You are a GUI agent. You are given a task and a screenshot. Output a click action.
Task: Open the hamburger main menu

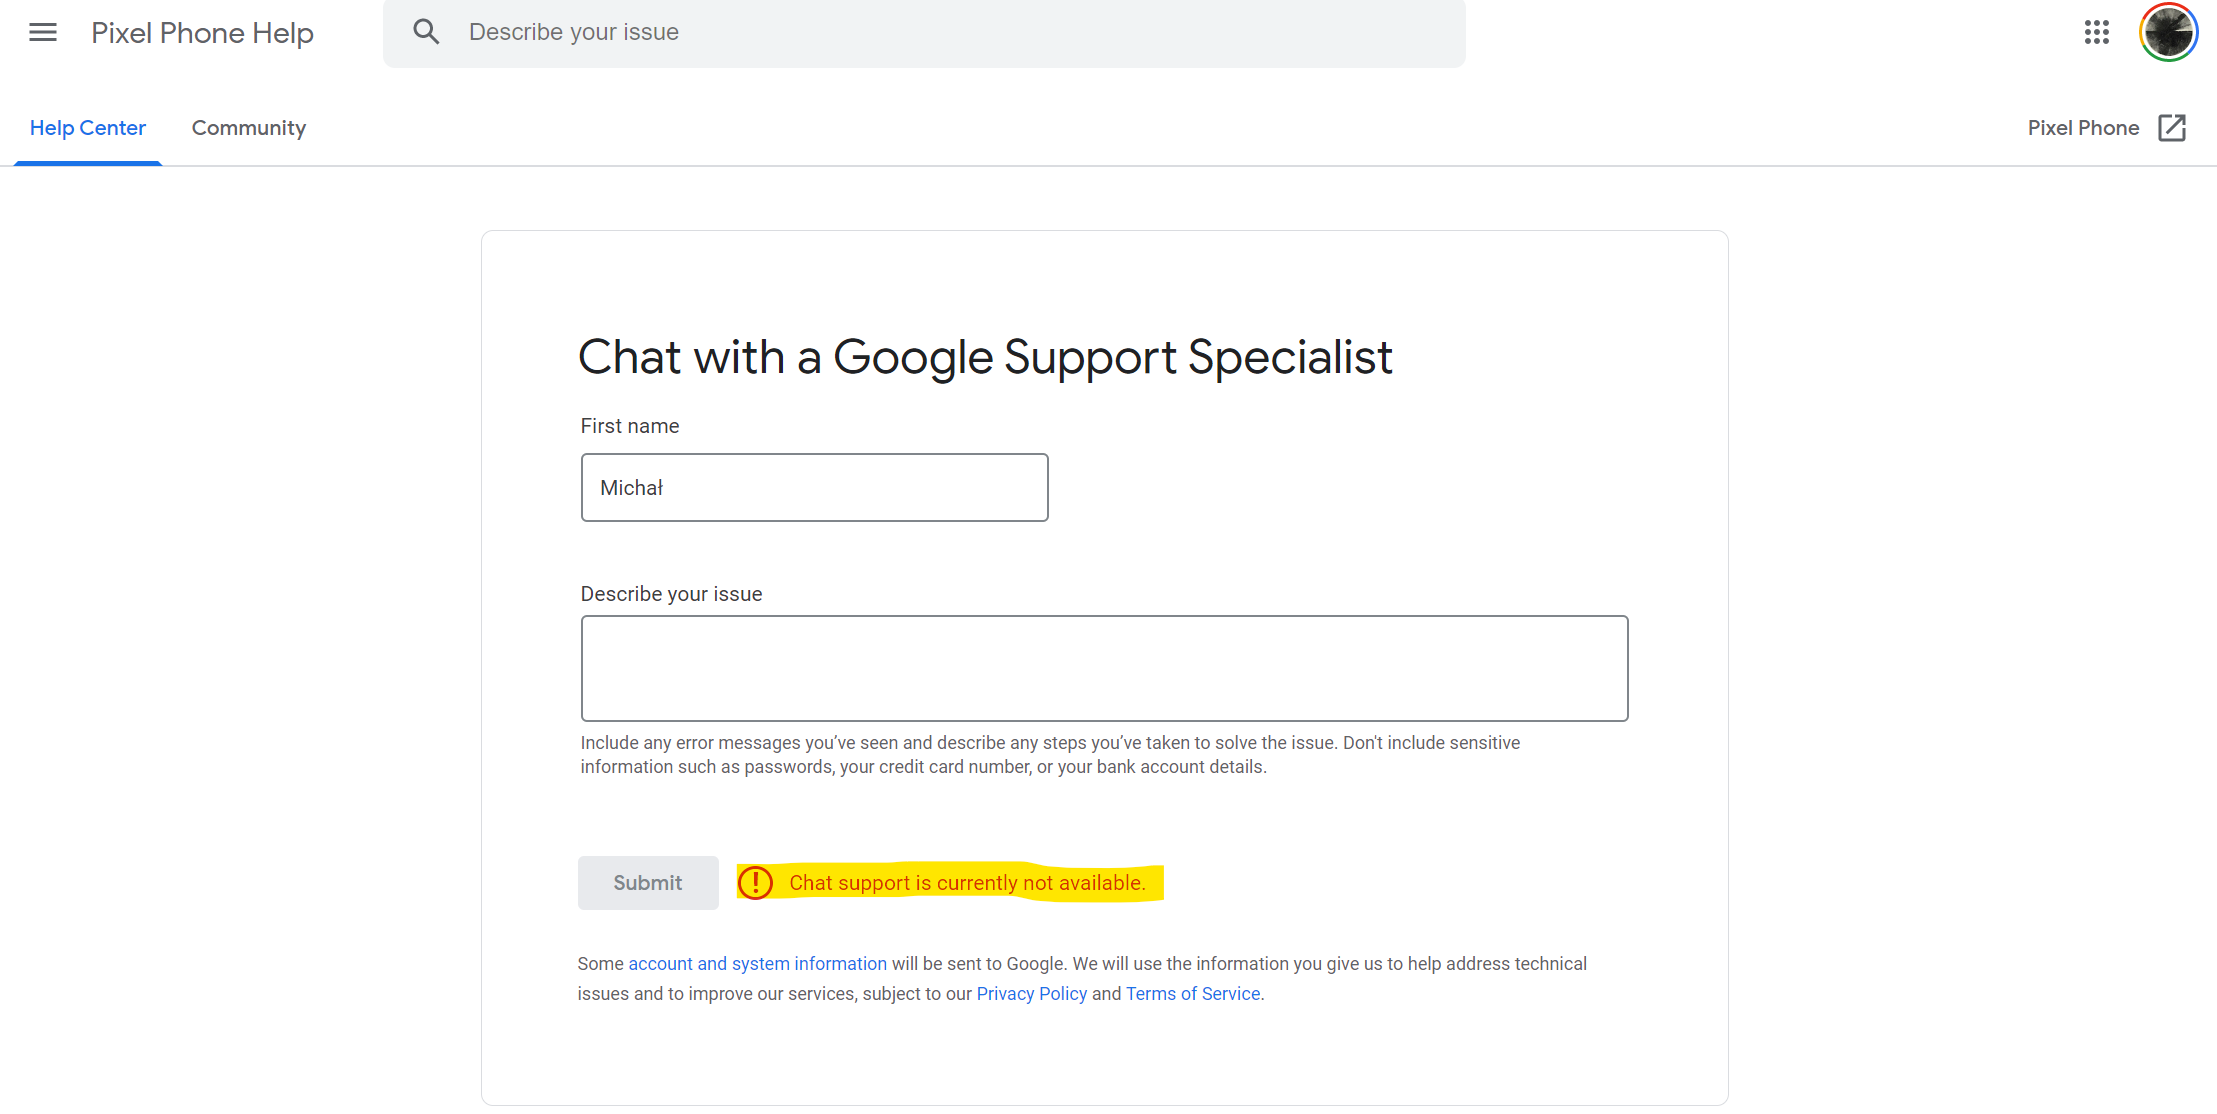(43, 33)
